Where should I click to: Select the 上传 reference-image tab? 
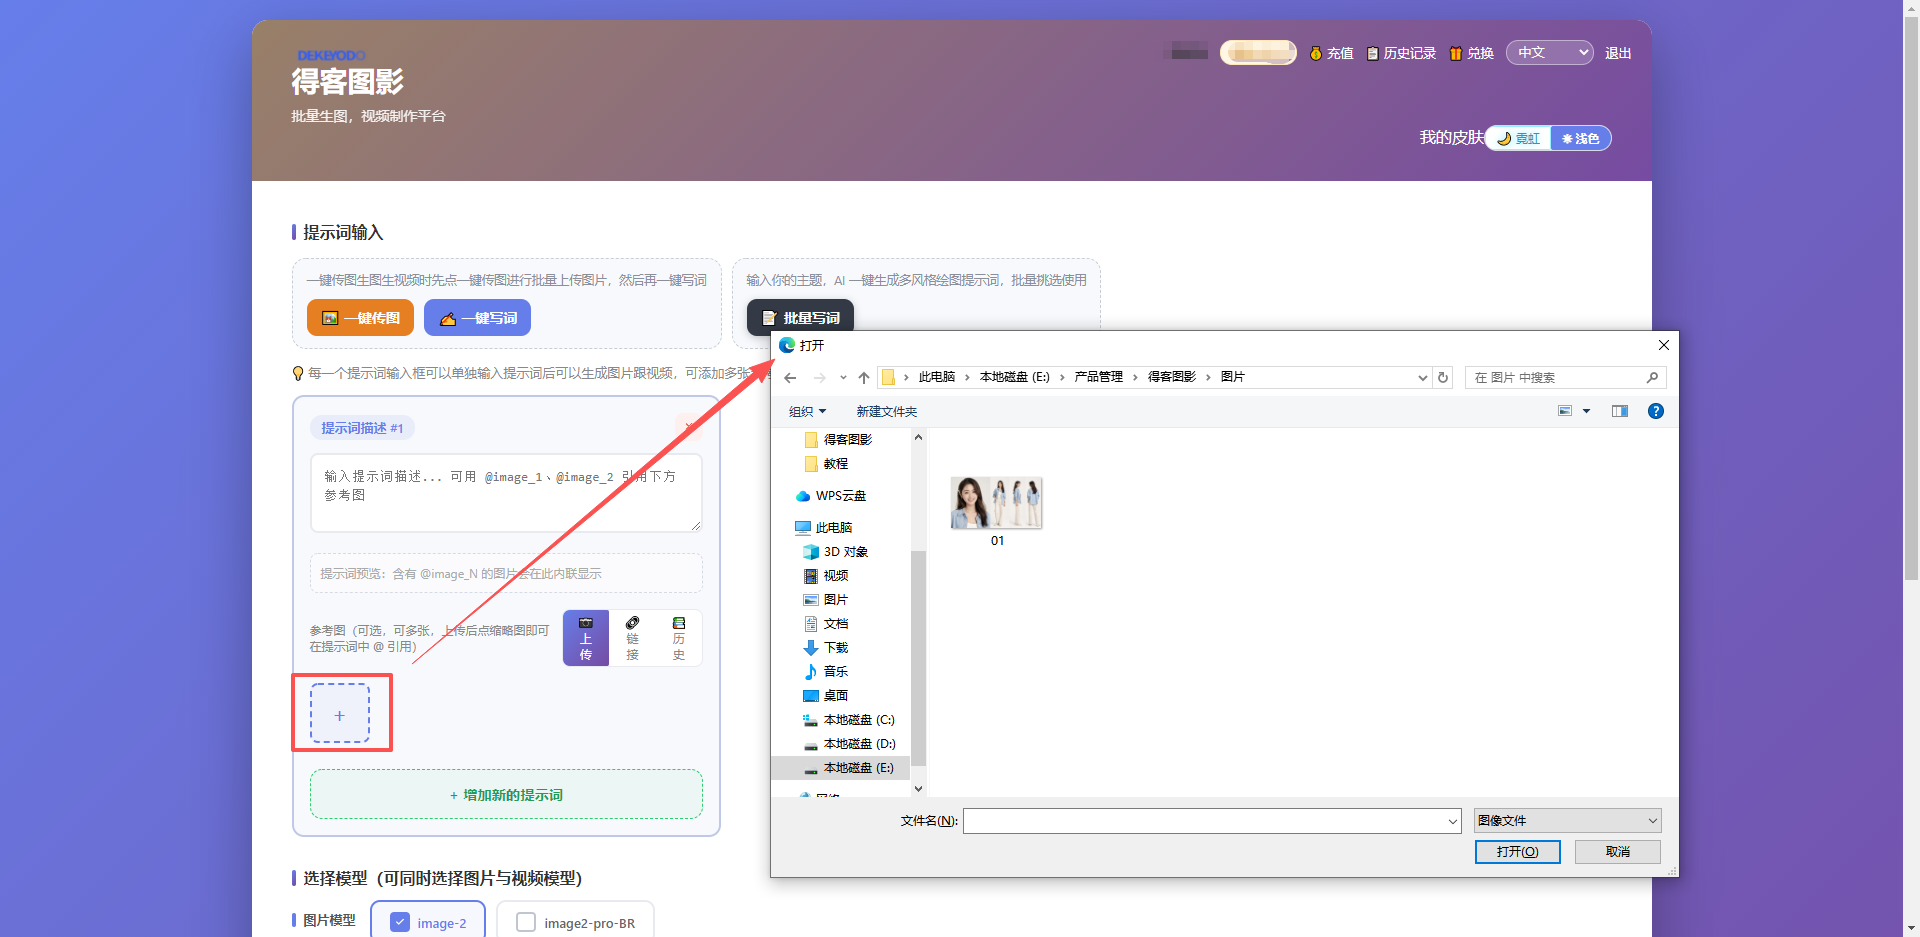pos(586,638)
